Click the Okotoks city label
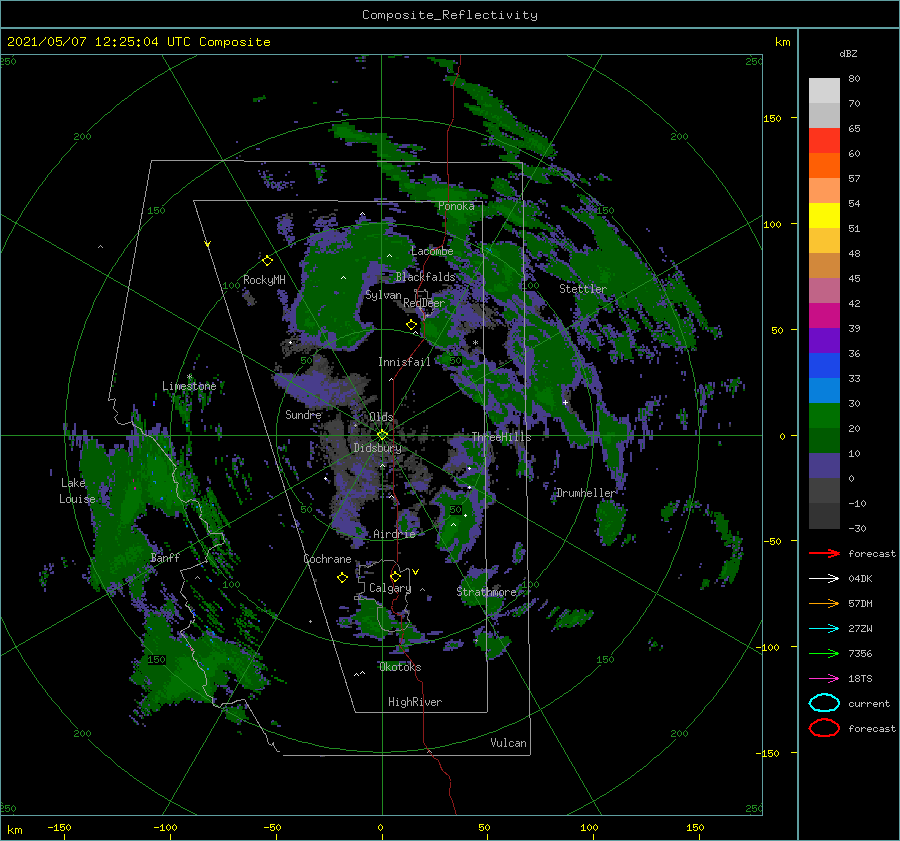Viewport: 900px width, 841px height. point(400,666)
